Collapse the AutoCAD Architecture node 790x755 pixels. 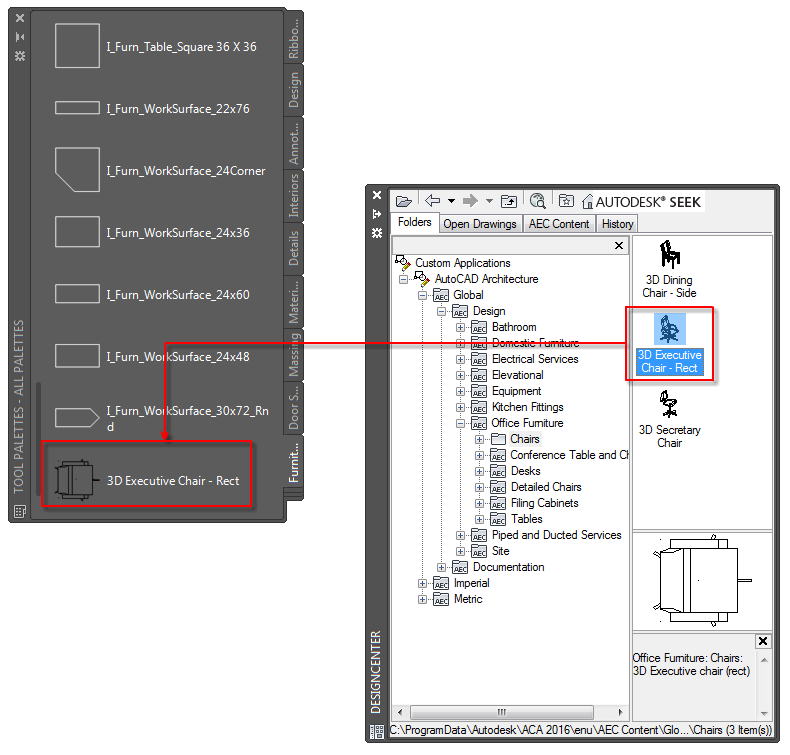403,279
